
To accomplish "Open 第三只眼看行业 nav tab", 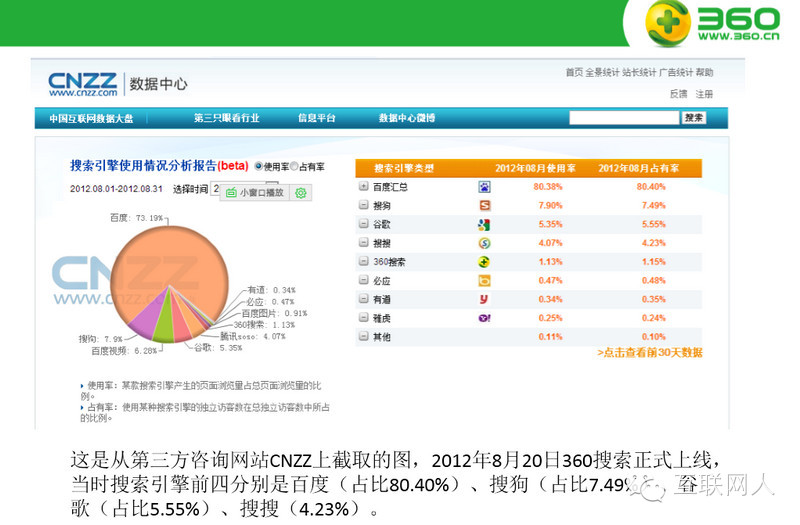I will (227, 118).
